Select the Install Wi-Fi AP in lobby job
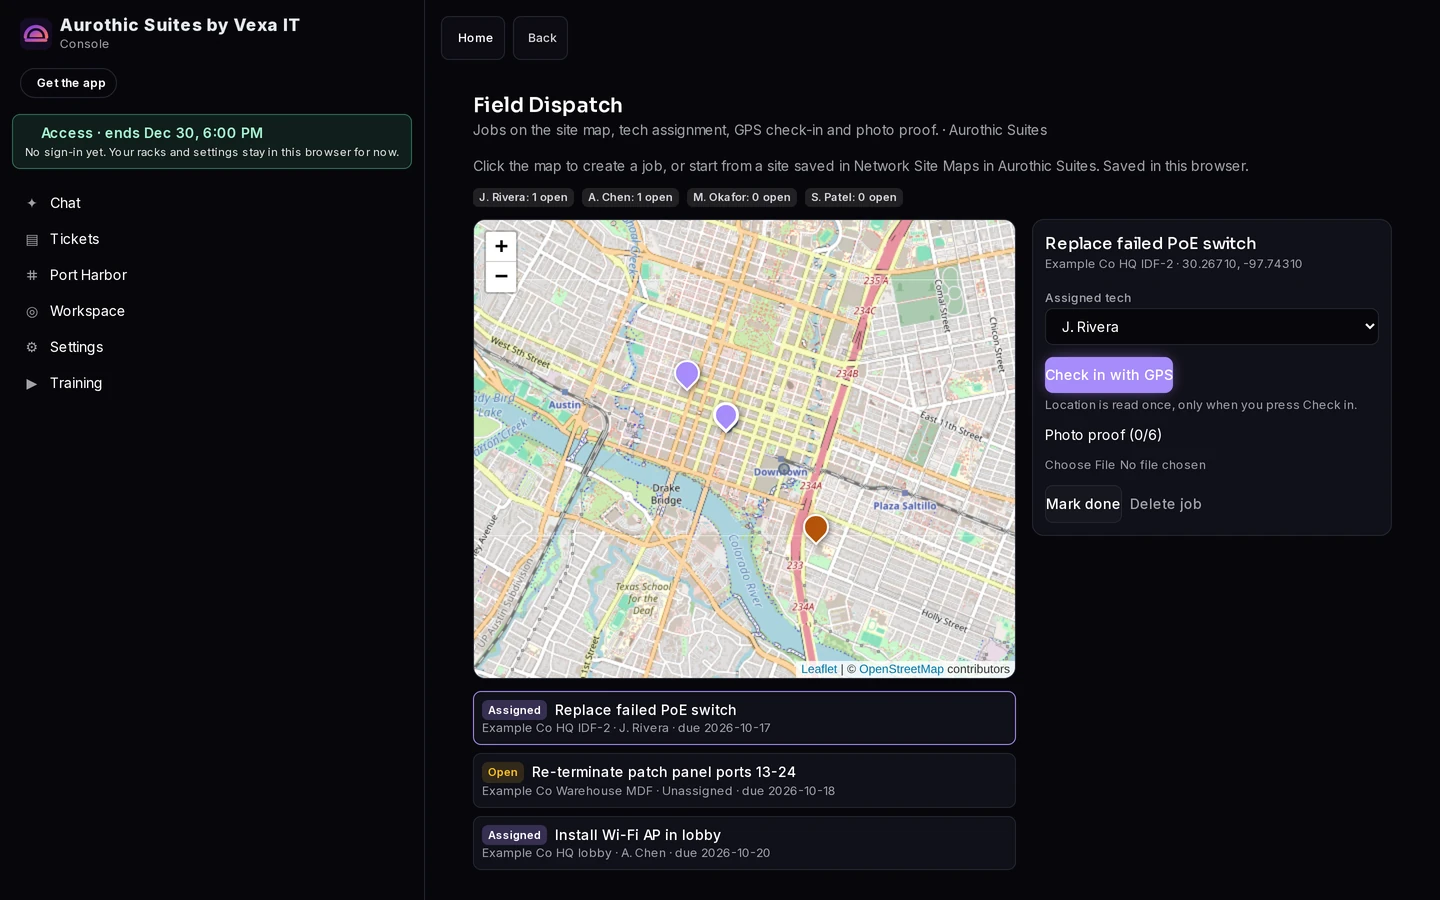Image resolution: width=1440 pixels, height=900 pixels. coord(744,843)
